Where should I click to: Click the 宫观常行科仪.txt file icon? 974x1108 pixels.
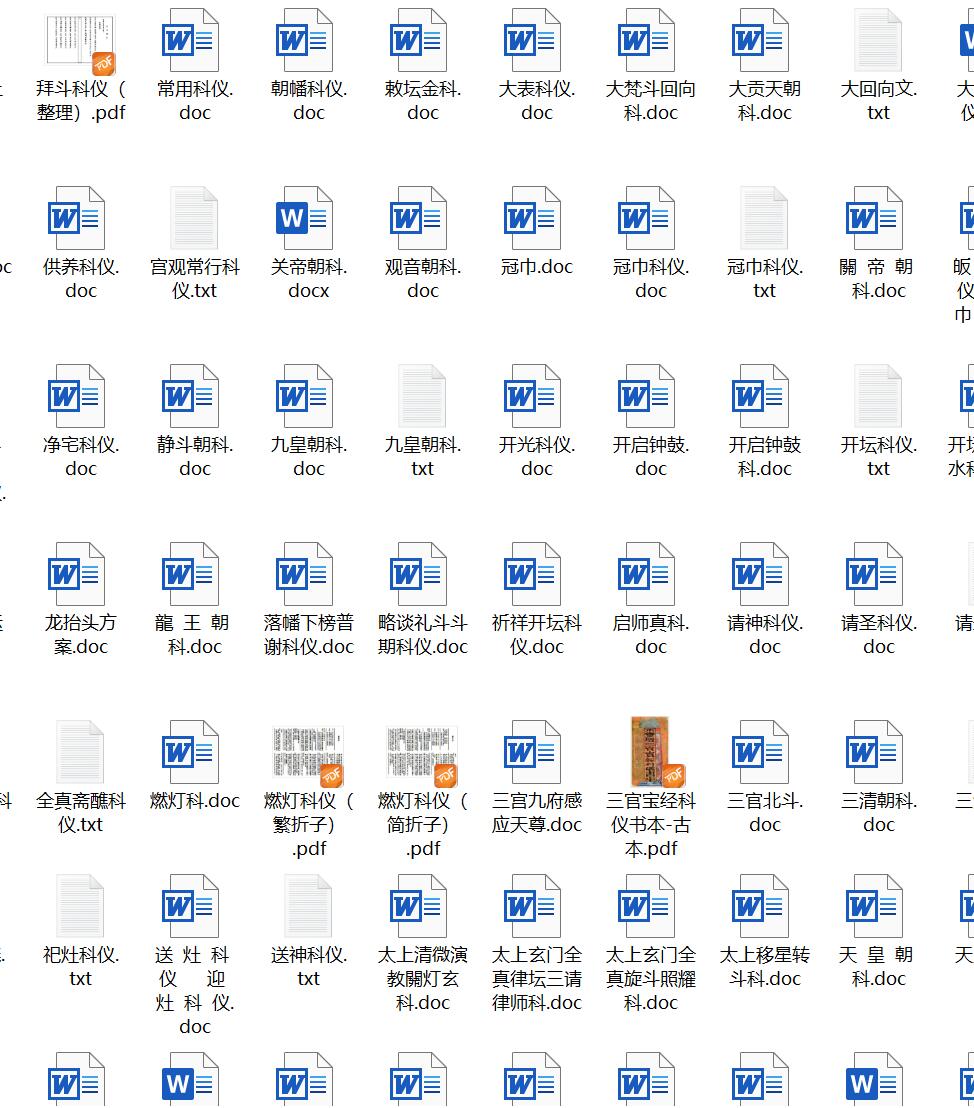click(194, 218)
